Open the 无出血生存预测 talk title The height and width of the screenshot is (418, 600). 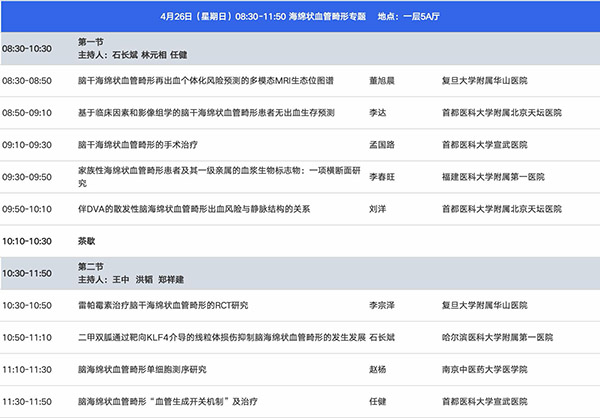pos(206,112)
